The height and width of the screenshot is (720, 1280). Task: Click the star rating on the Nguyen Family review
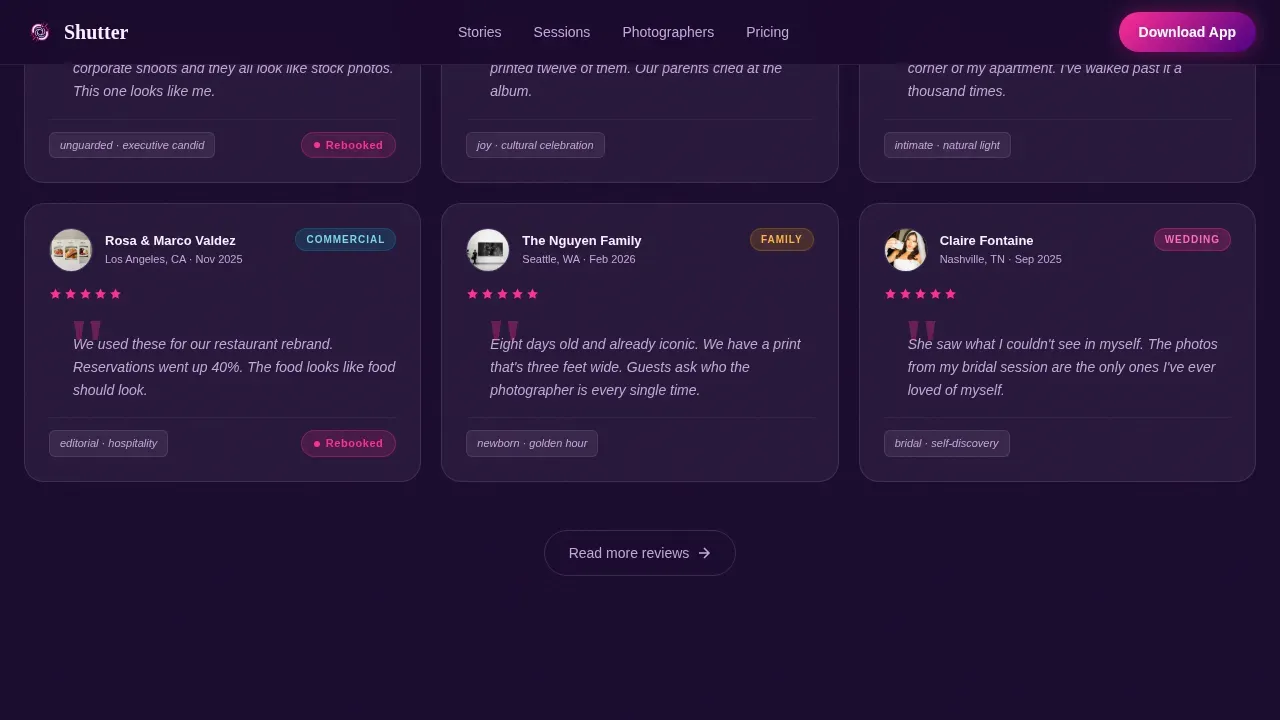(503, 294)
